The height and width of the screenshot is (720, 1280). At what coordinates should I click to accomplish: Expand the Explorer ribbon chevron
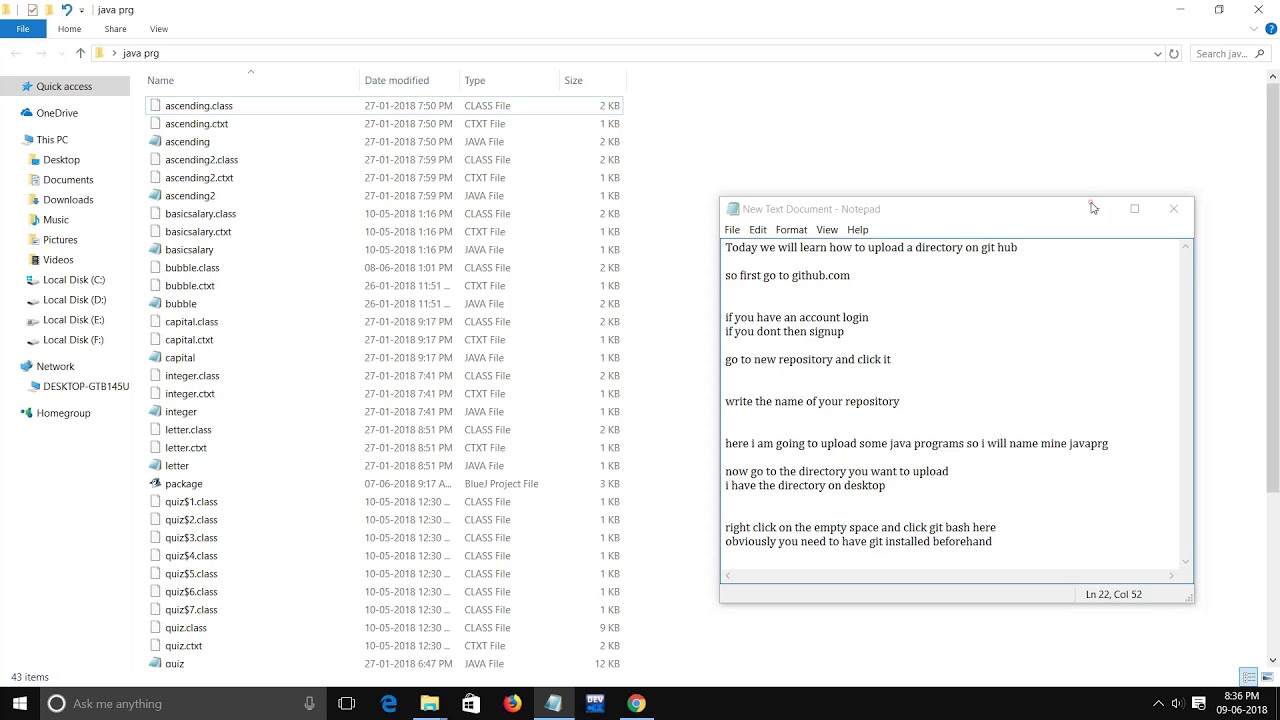point(1253,29)
